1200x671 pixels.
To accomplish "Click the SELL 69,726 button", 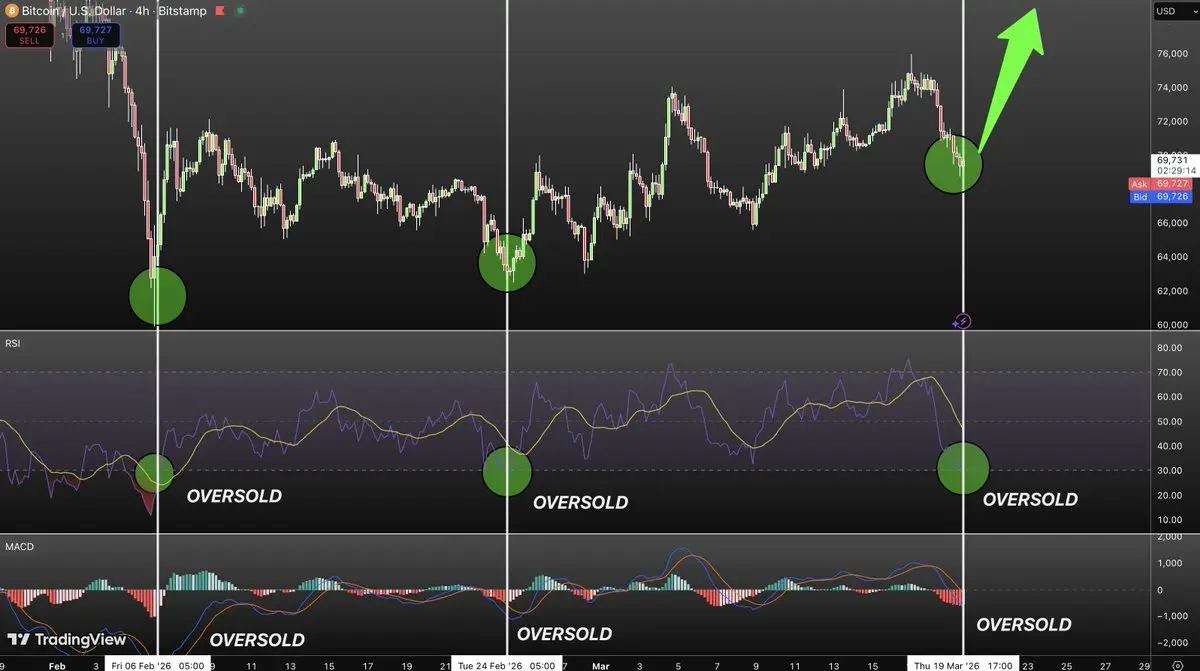I will coord(30,35).
